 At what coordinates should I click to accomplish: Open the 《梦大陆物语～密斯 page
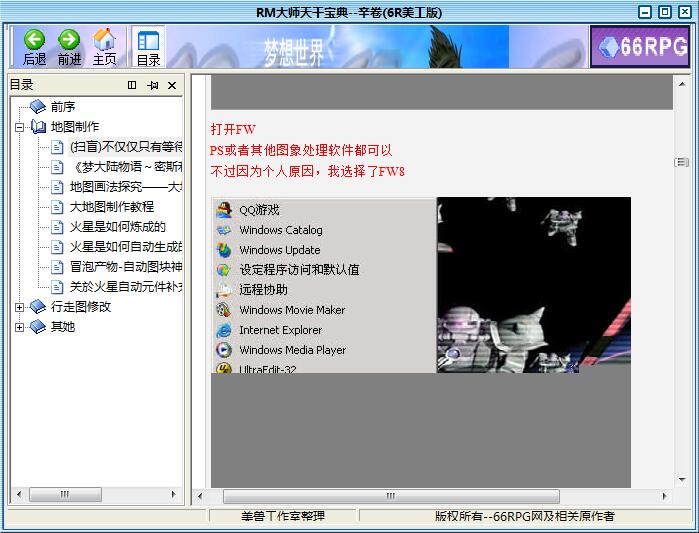point(126,167)
